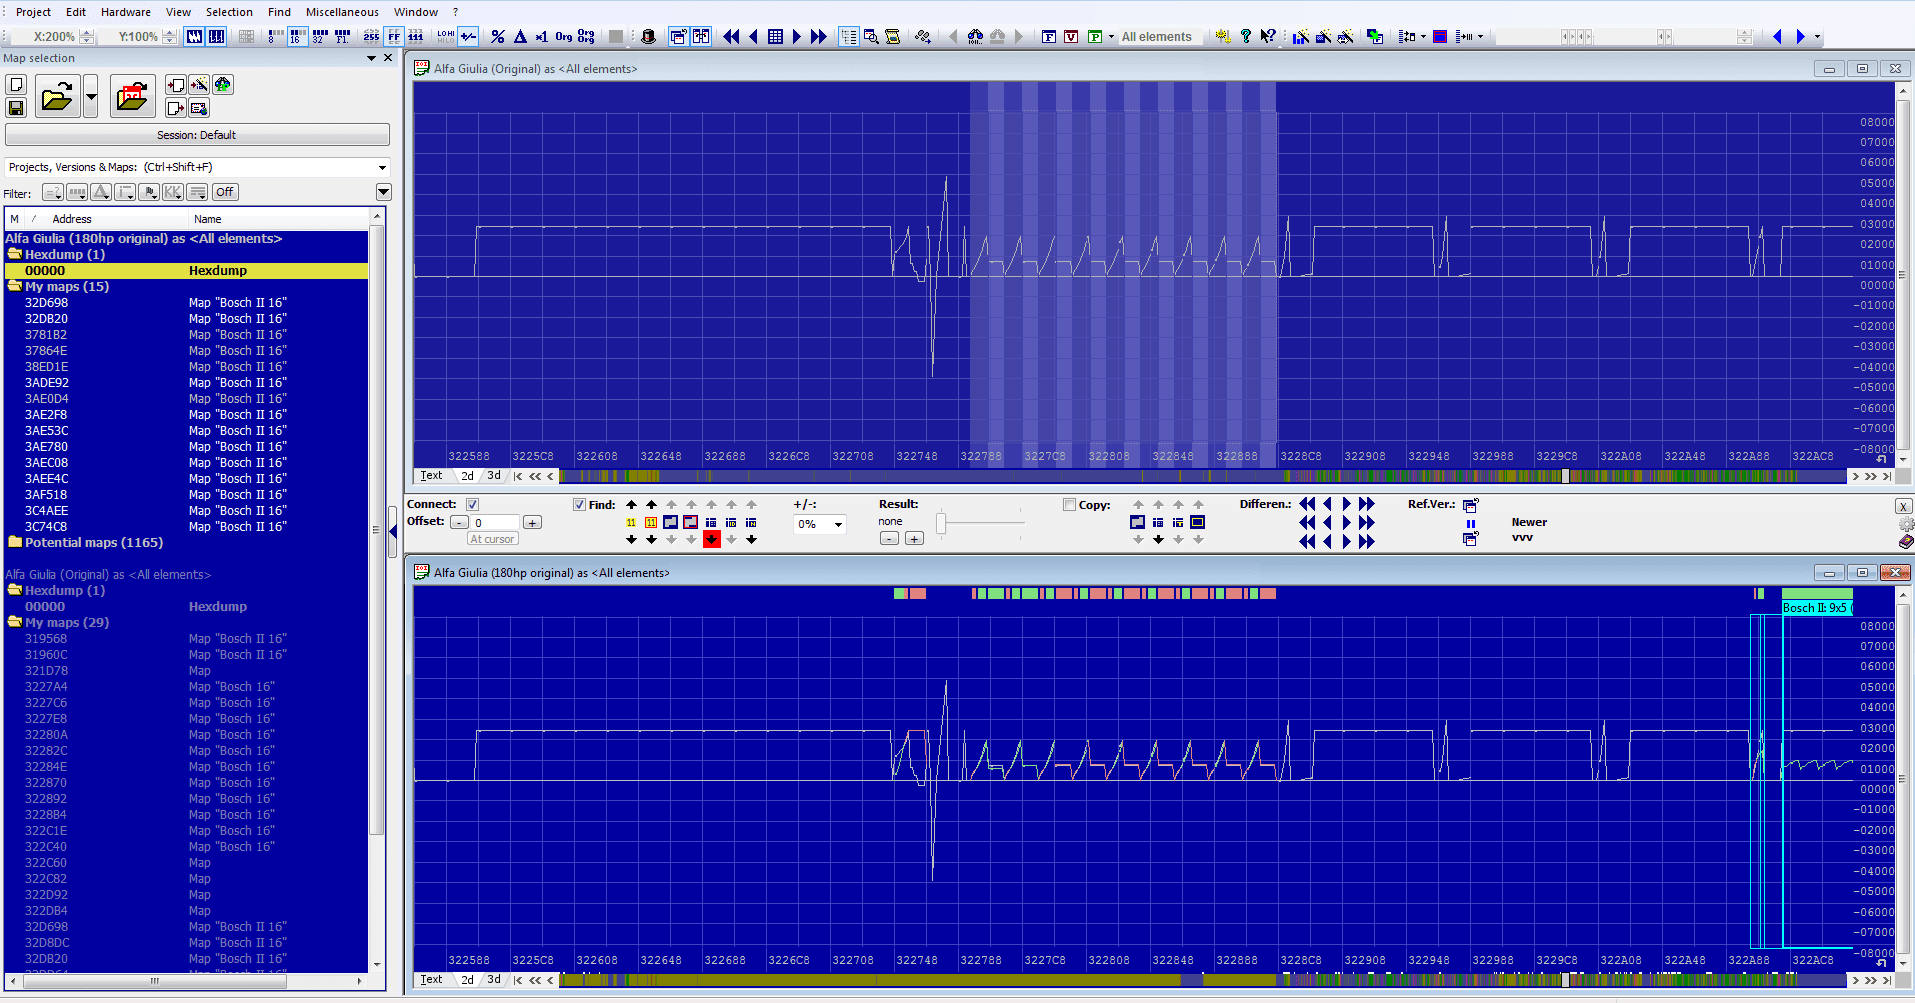Open the All elements dropdown arrow
The width and height of the screenshot is (1915, 1003).
point(1111,37)
